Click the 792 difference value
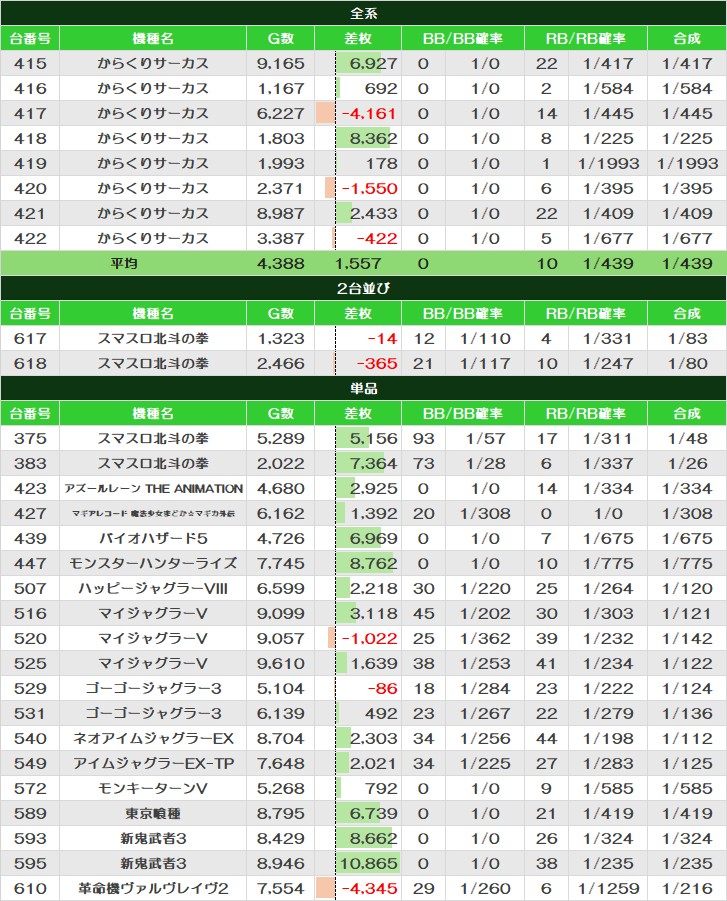Viewport: 727px width, 901px height. [382, 788]
